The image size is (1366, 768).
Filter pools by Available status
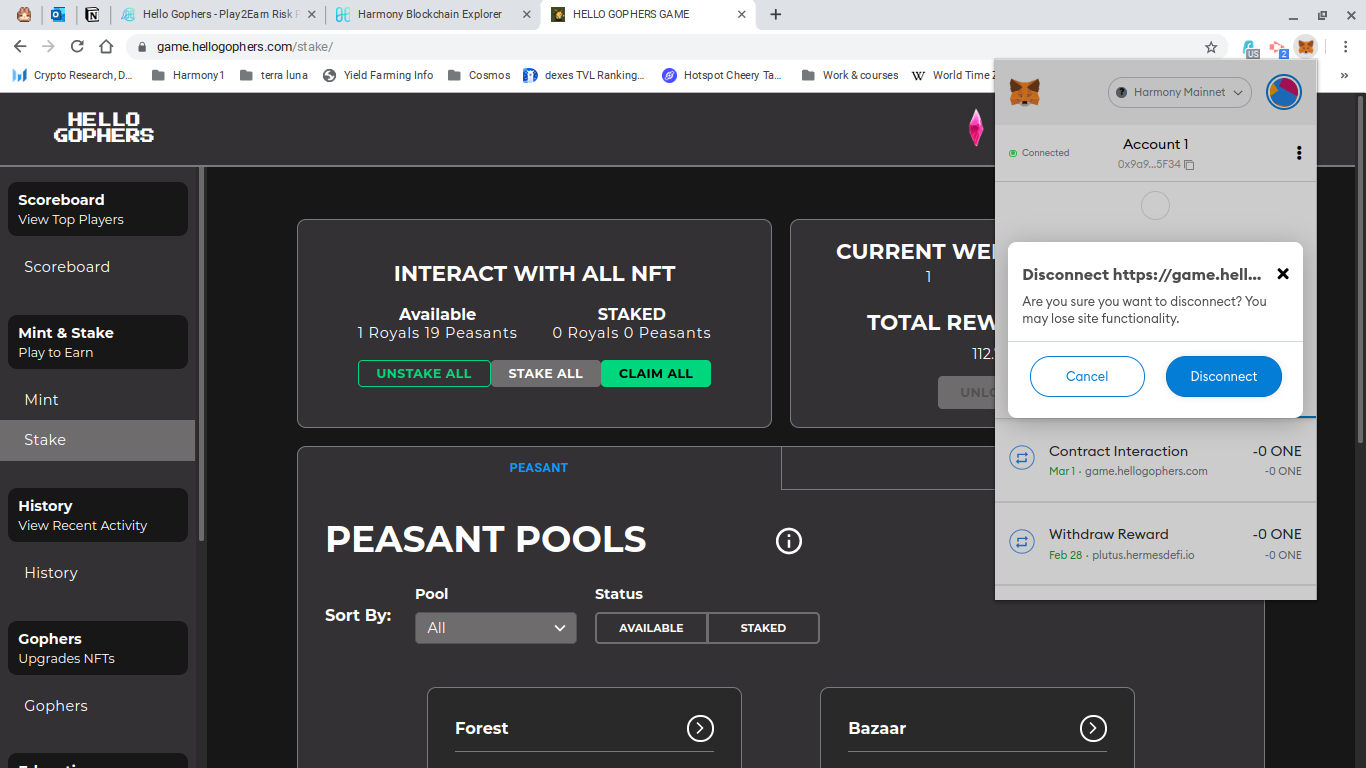(x=651, y=628)
